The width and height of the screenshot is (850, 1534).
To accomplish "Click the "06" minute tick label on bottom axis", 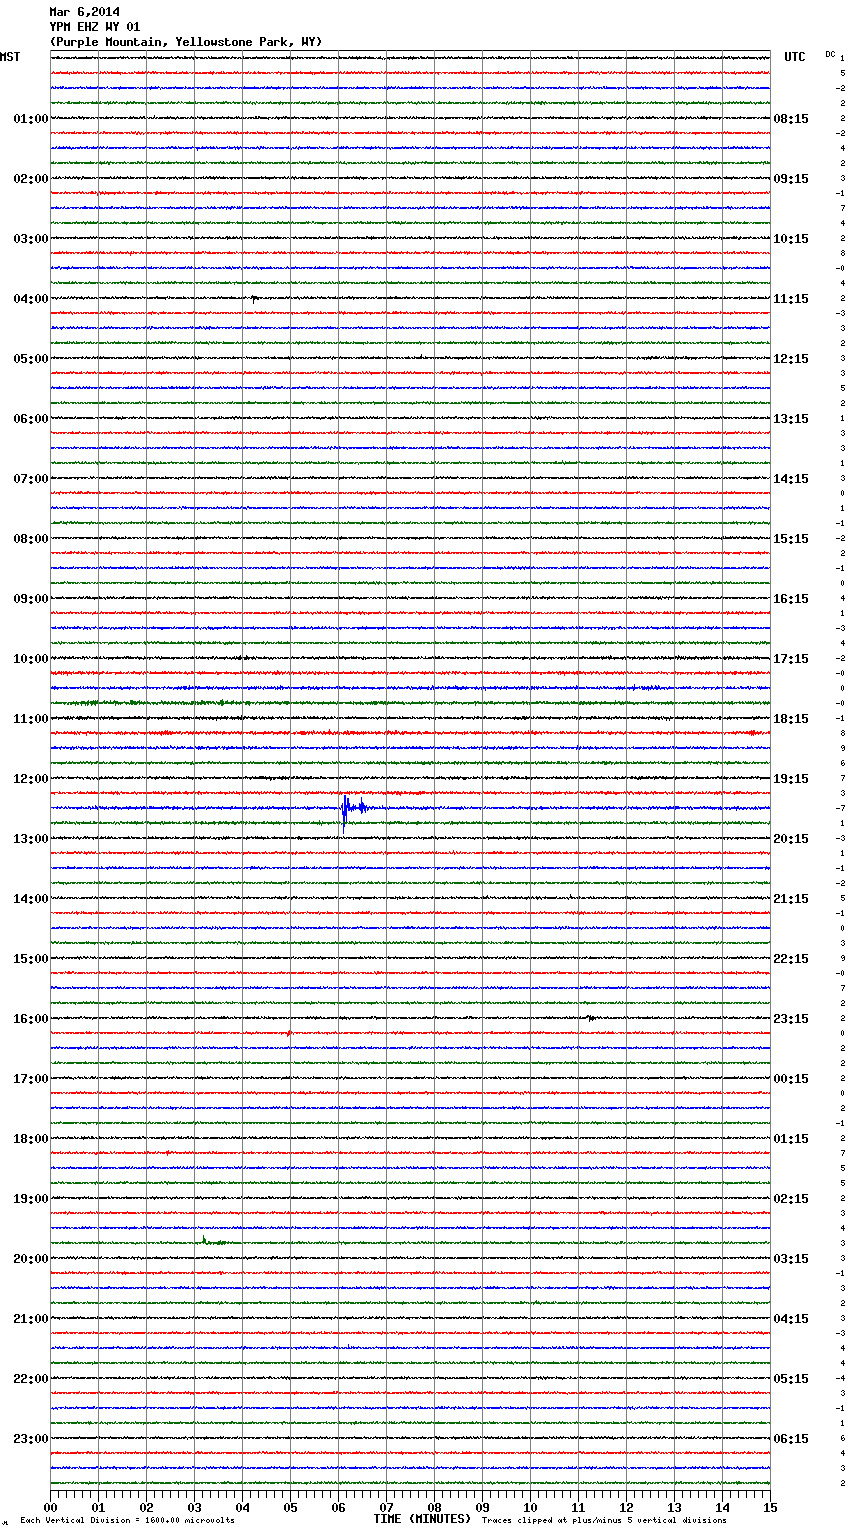I will tap(338, 1507).
